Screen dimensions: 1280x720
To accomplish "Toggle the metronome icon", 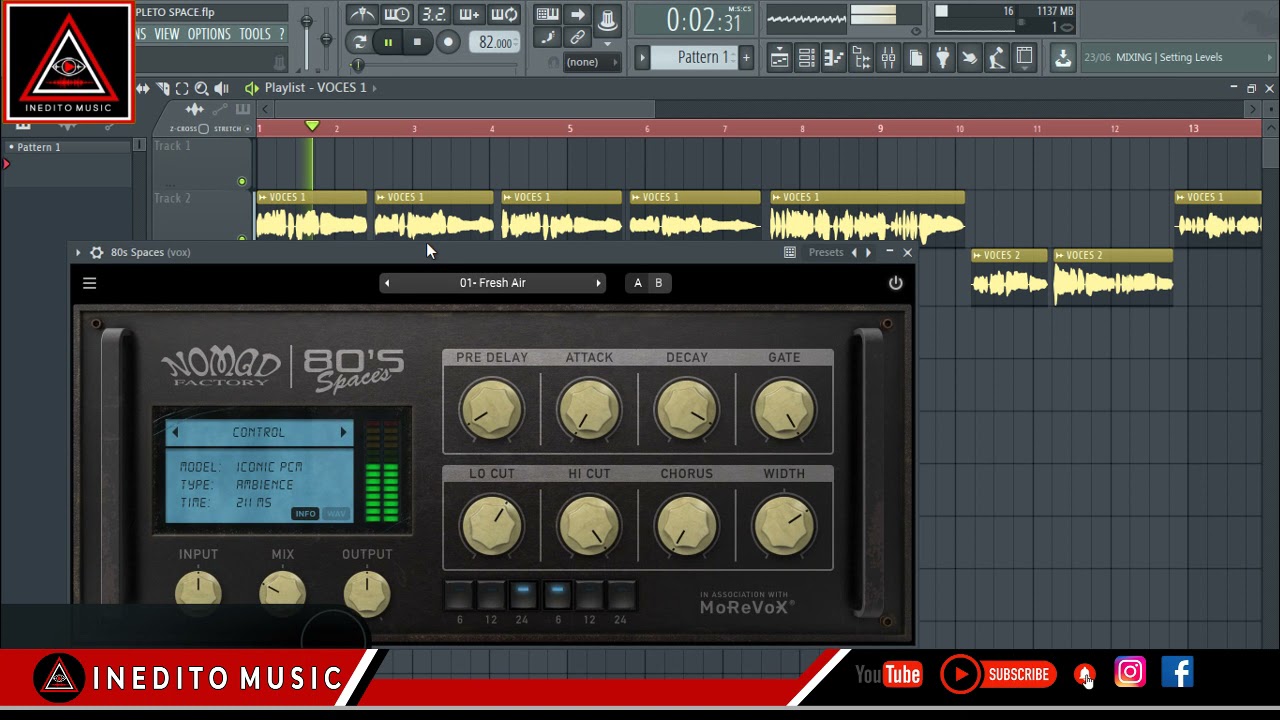I will pos(361,14).
